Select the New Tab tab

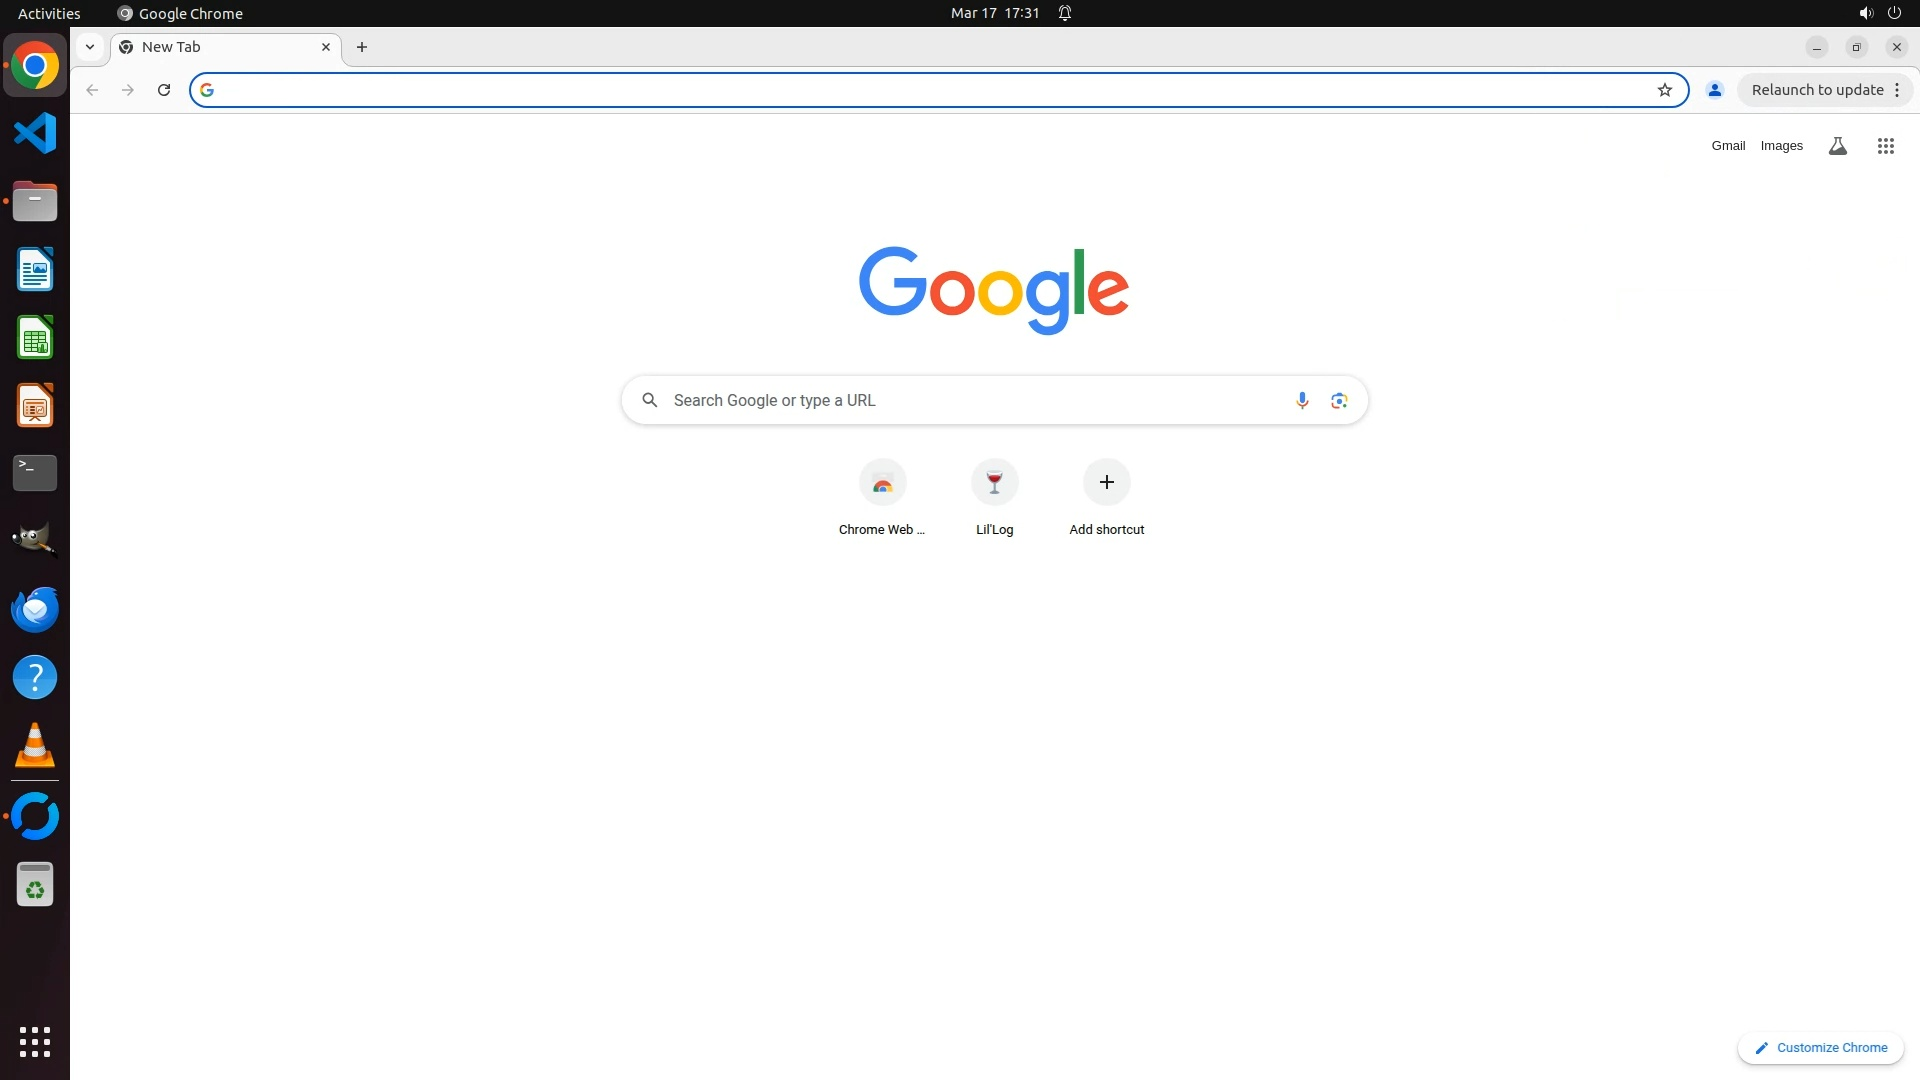tap(222, 47)
